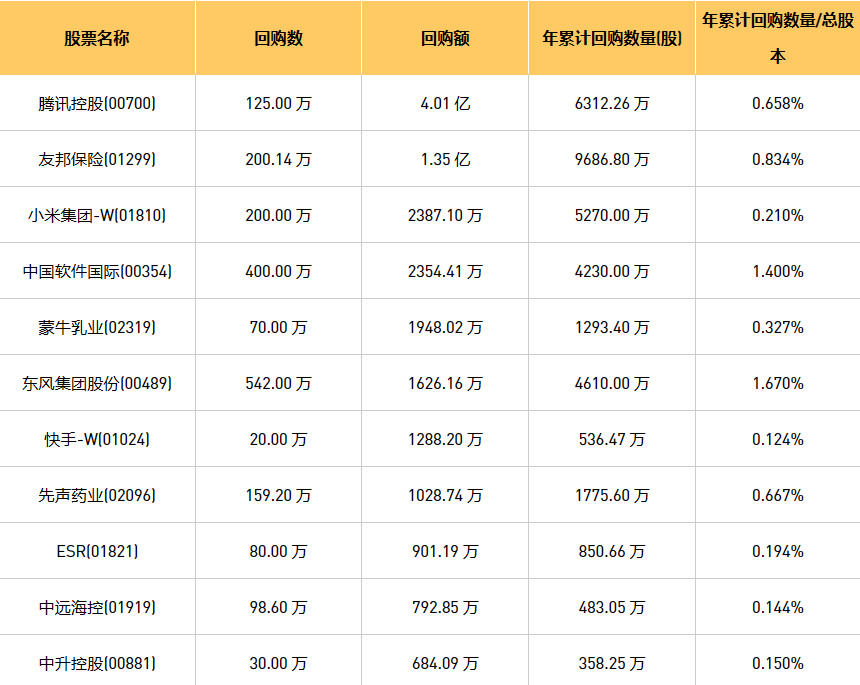Click the 回购额 column header
Screen dimensions: 860x685
pyautogui.click(x=445, y=39)
